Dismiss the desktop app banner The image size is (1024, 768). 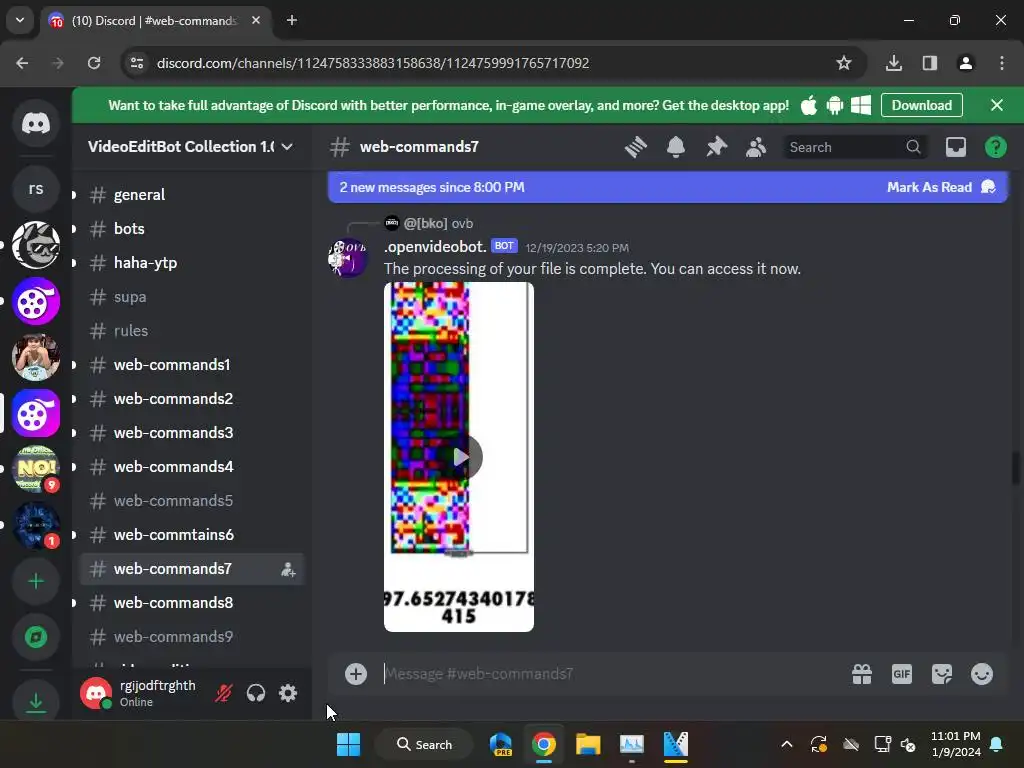coord(997,105)
